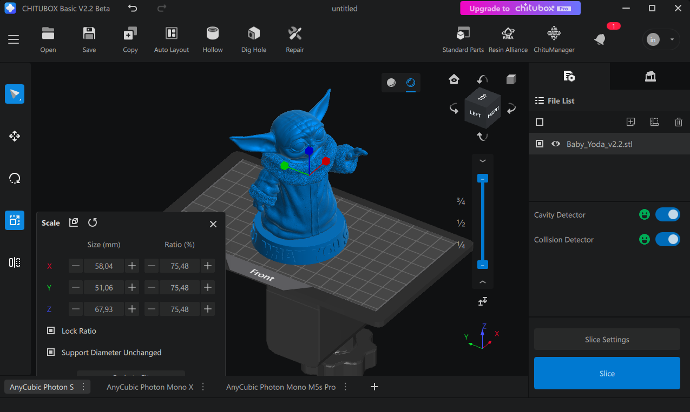
Task: Check the Lock Ratio checkbox
Action: click(x=51, y=330)
